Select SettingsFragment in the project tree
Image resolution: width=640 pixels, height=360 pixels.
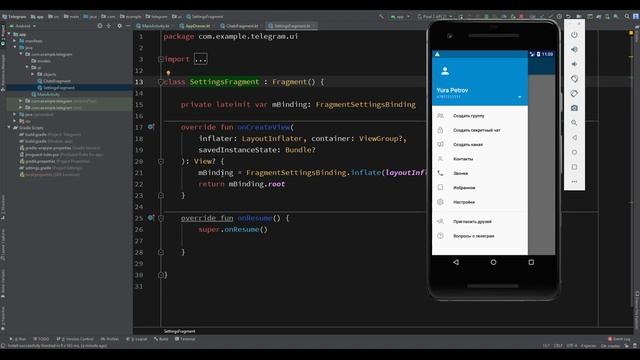click(x=59, y=88)
